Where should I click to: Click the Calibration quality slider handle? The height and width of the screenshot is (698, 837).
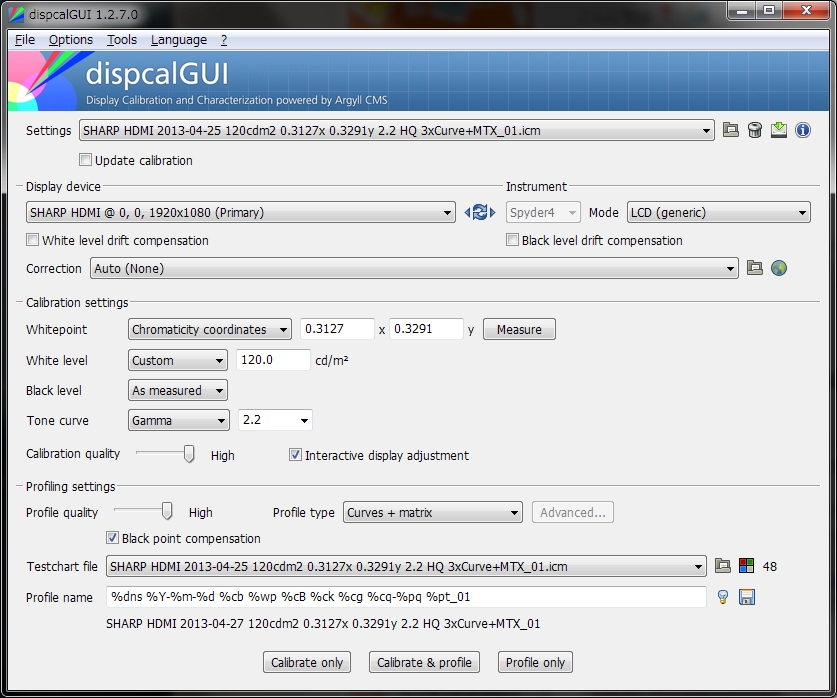pyautogui.click(x=188, y=454)
